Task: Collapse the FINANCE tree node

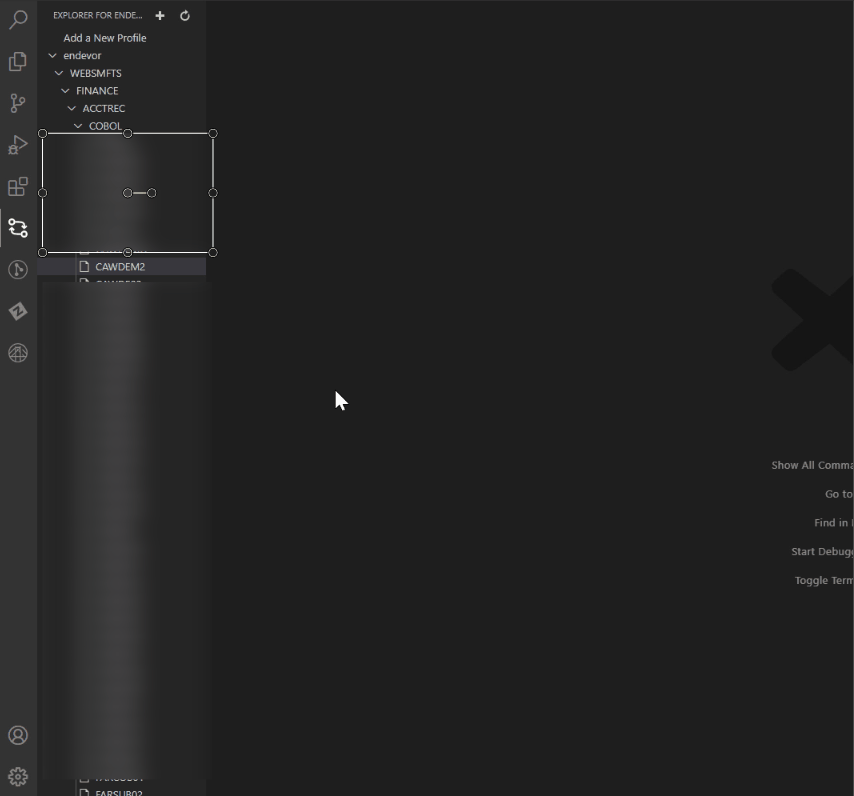Action: pos(66,91)
